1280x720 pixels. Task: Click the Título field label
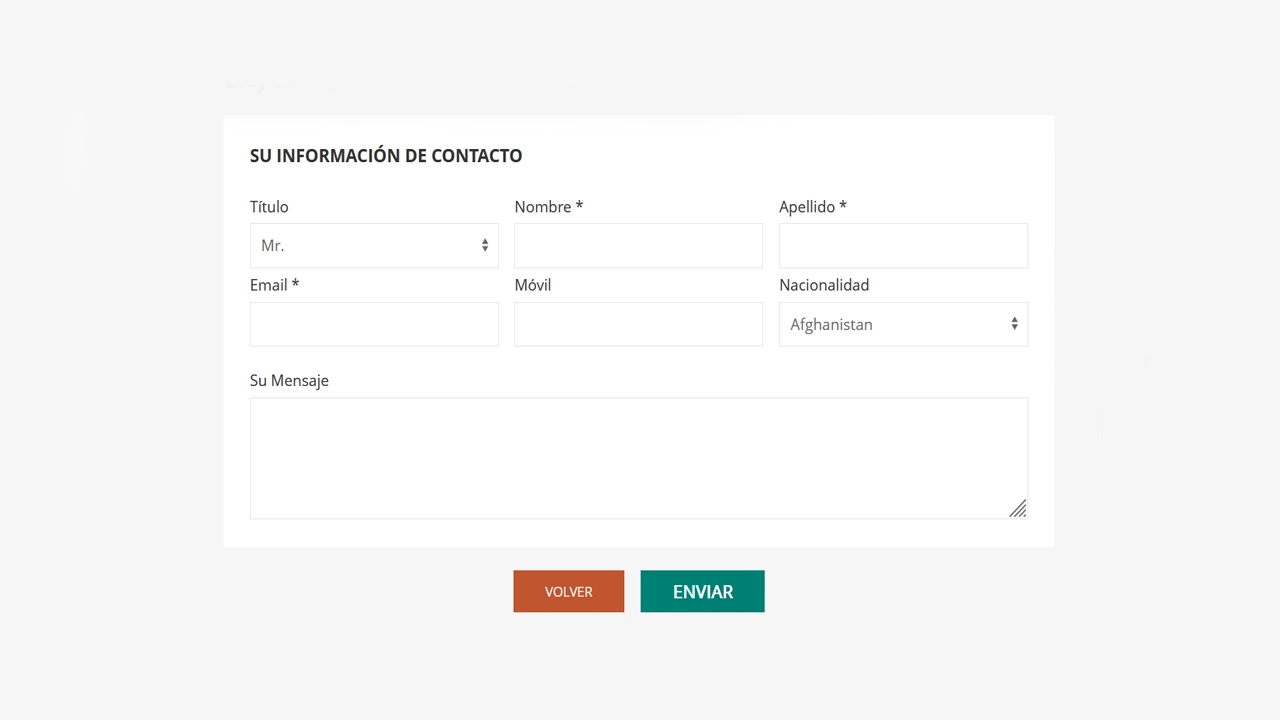(x=269, y=207)
